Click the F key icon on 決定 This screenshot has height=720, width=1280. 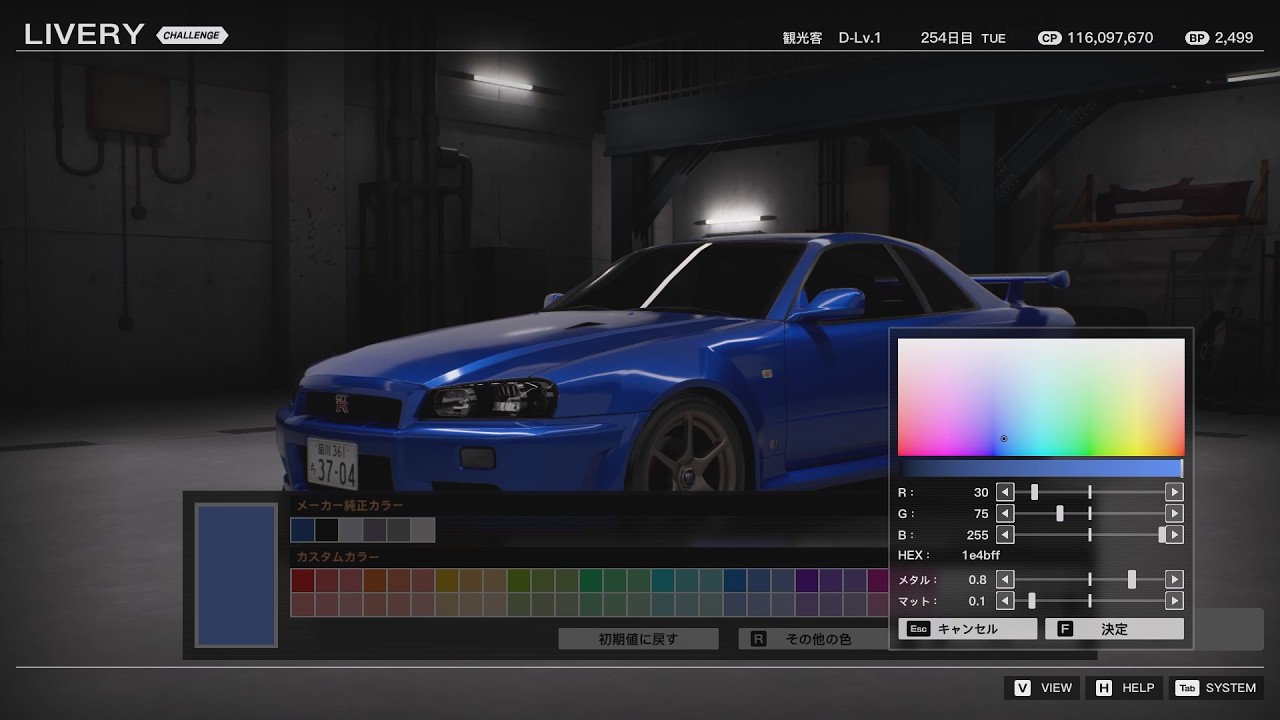pyautogui.click(x=1064, y=629)
